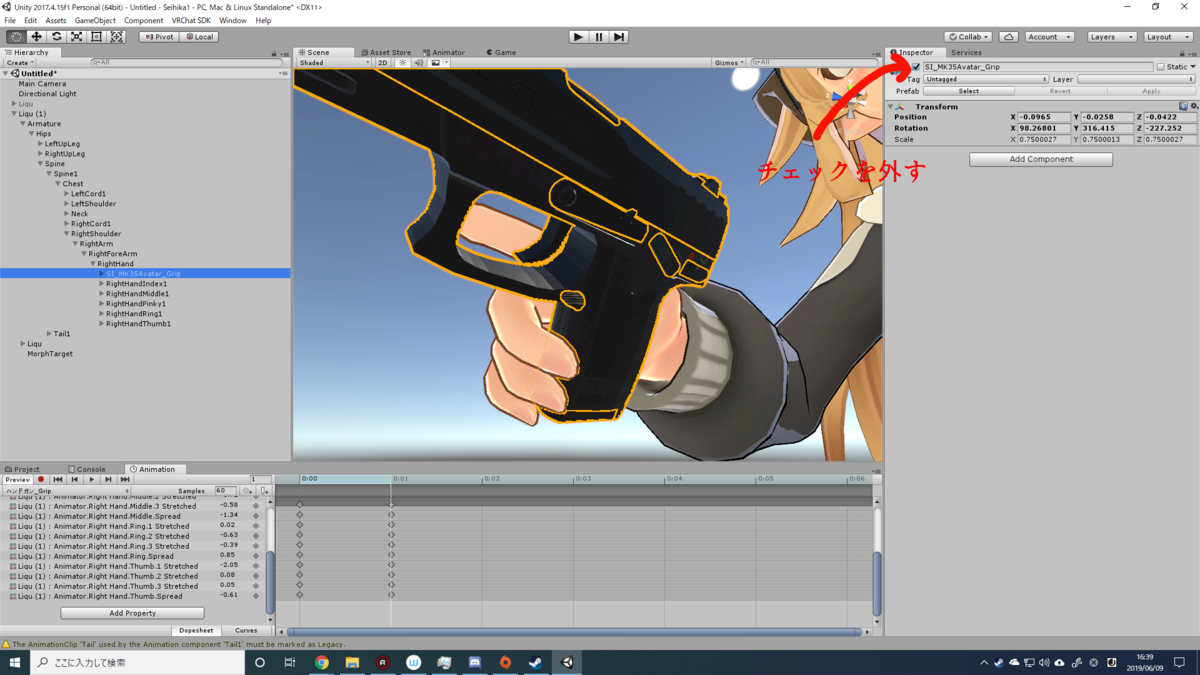Toggle Pivot handle position
The height and width of the screenshot is (675, 1200).
click(x=158, y=37)
